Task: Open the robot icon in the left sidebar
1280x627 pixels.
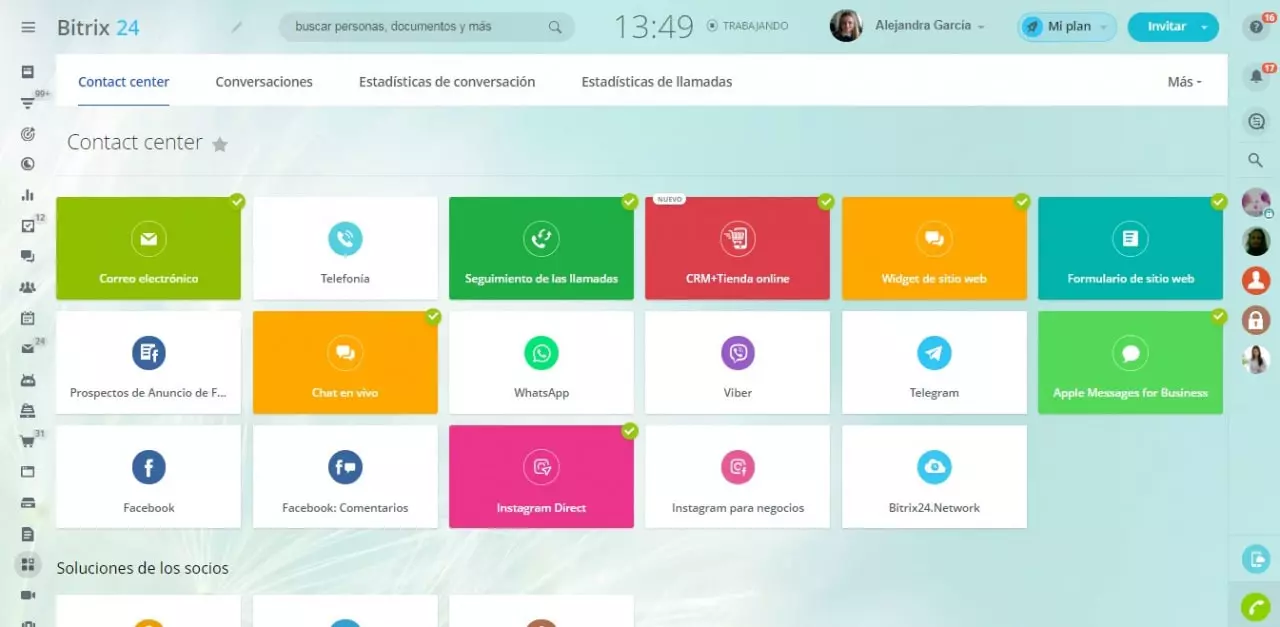Action: [x=28, y=380]
